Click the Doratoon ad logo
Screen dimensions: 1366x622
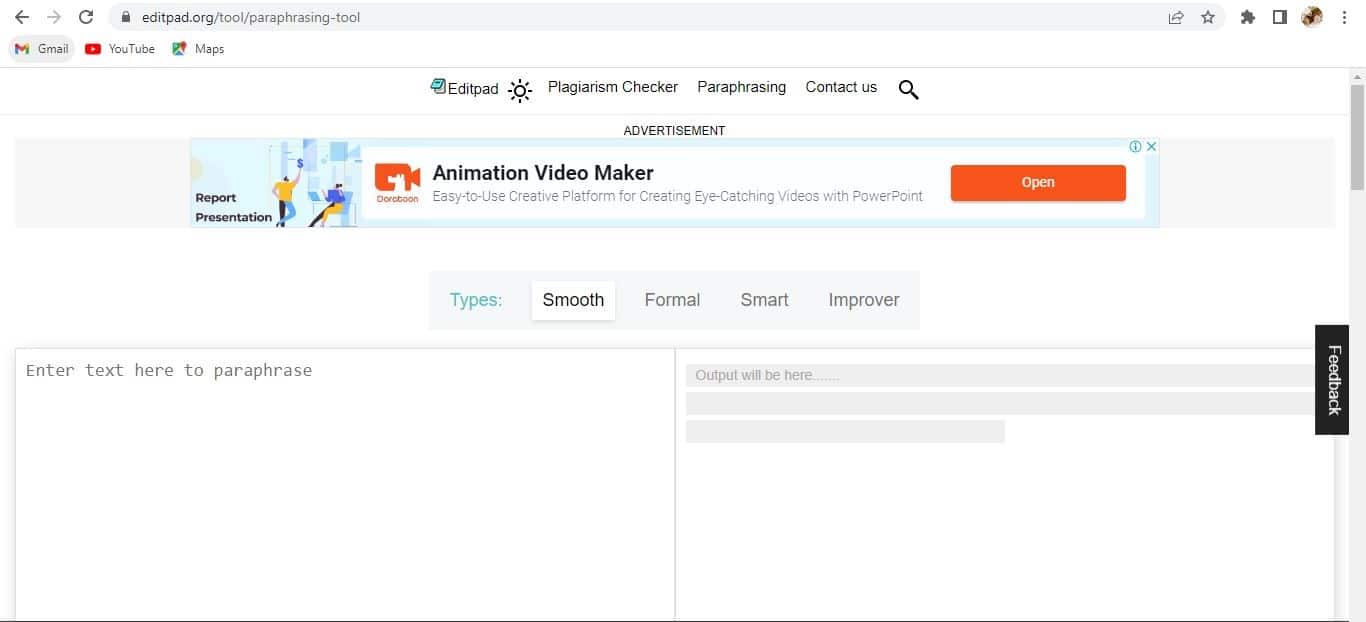coord(397,182)
